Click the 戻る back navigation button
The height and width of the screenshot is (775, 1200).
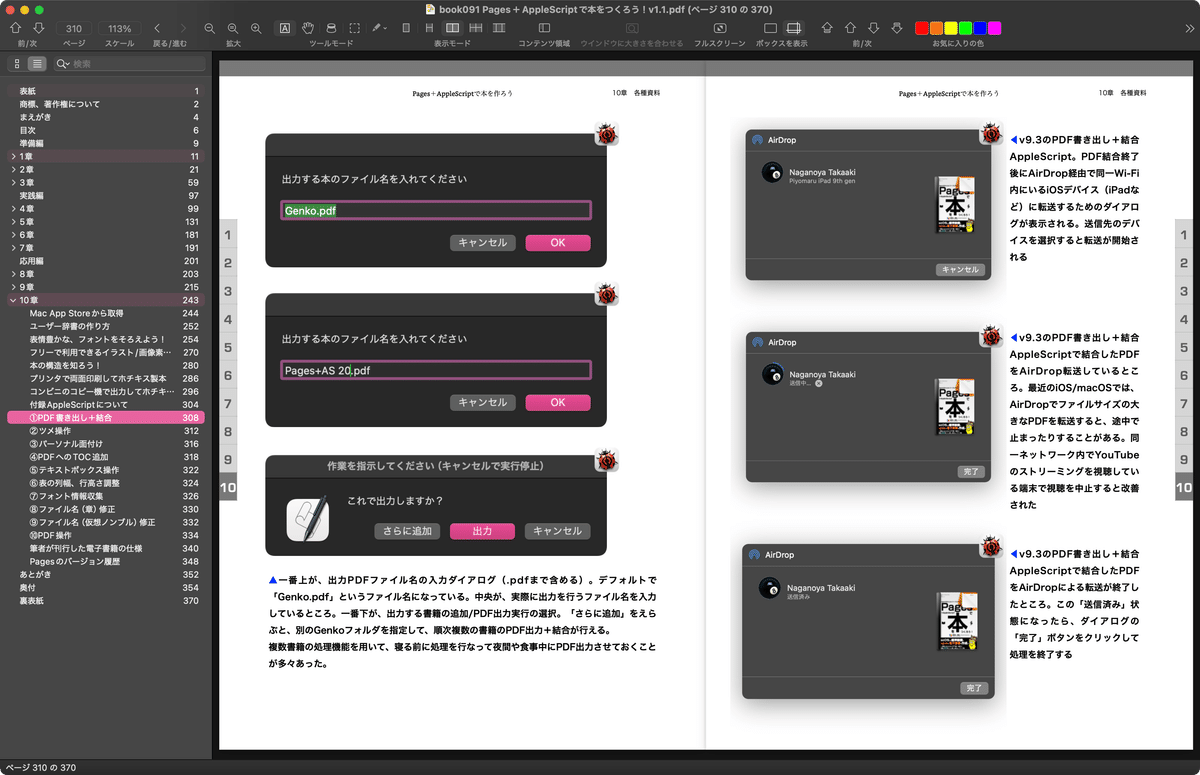click(157, 28)
